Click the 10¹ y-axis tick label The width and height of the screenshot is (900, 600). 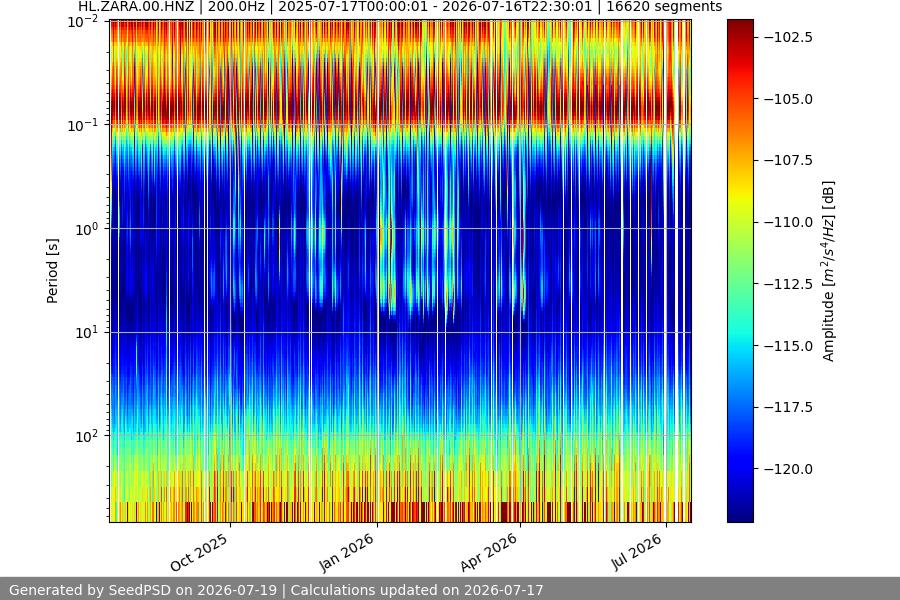[x=86, y=332]
